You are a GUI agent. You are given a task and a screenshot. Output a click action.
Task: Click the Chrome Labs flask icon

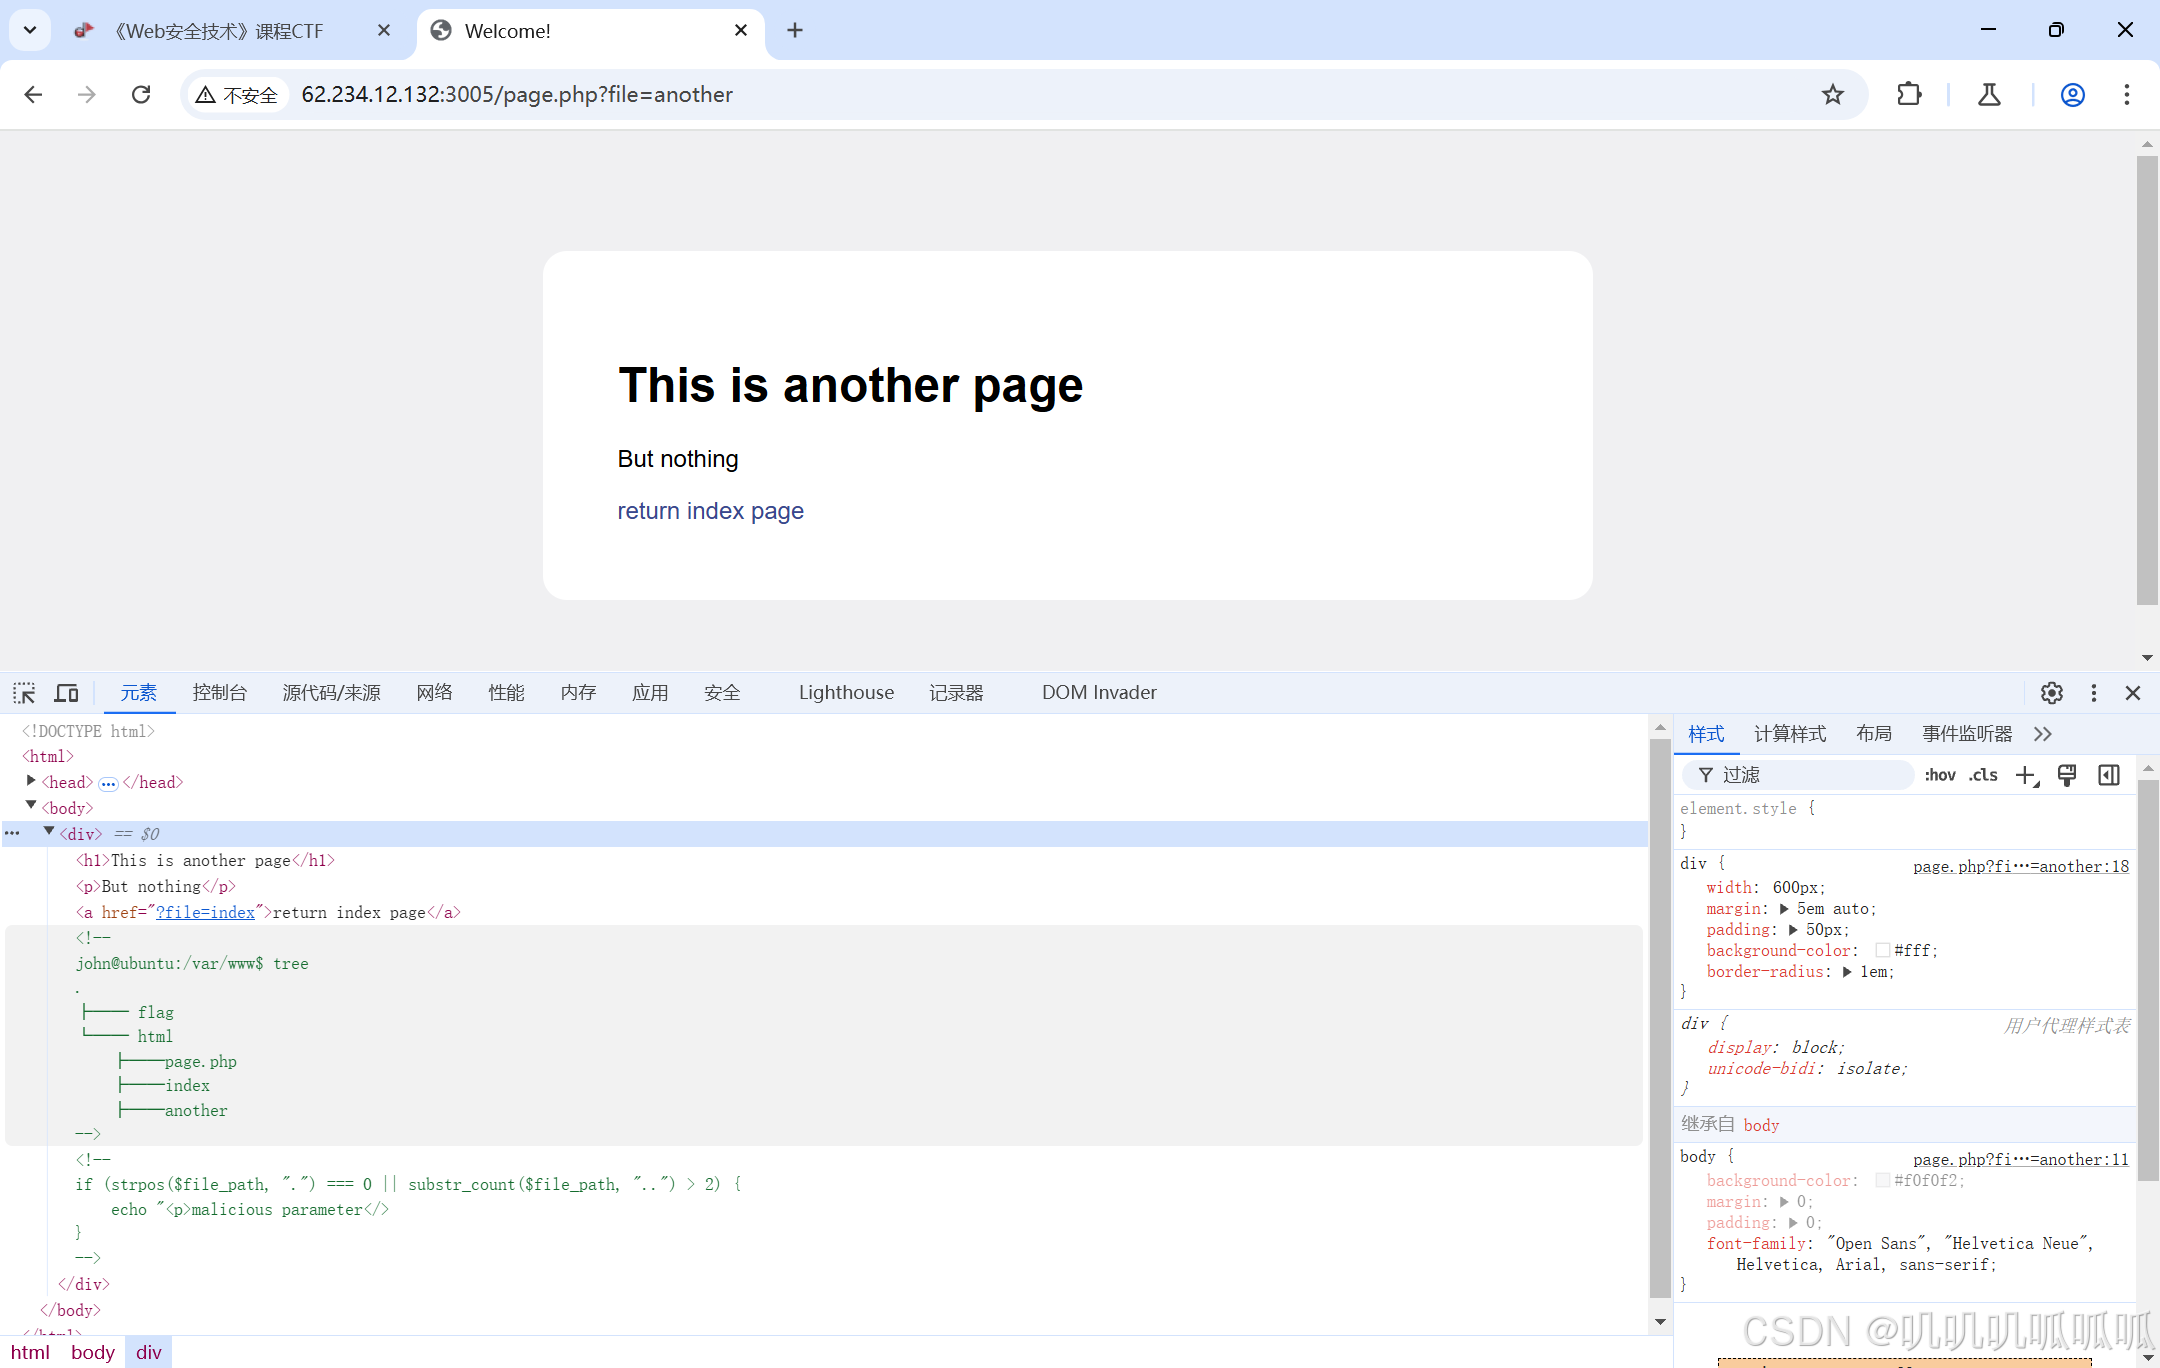click(1989, 94)
